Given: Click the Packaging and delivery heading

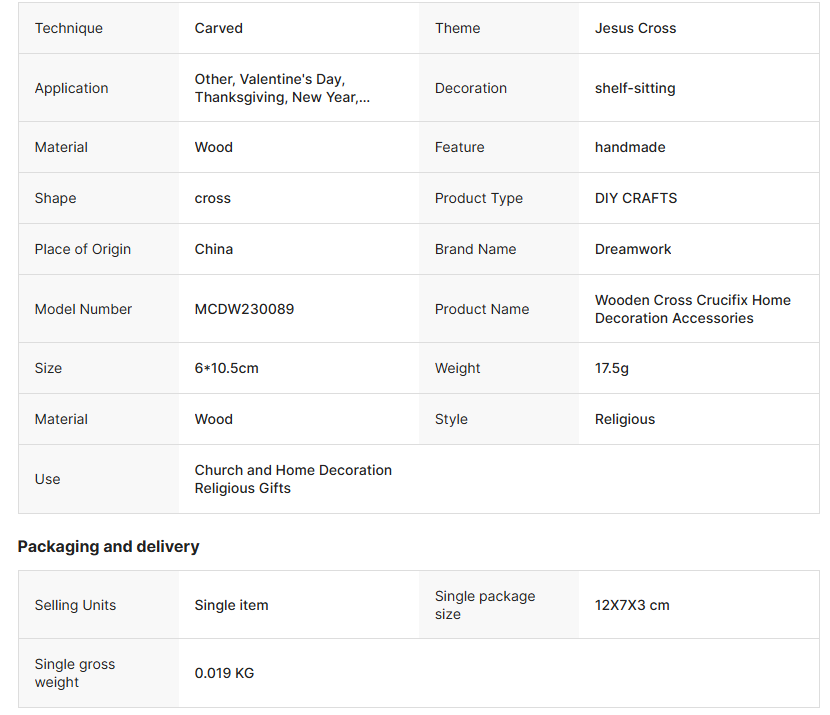Looking at the screenshot, I should [x=108, y=546].
